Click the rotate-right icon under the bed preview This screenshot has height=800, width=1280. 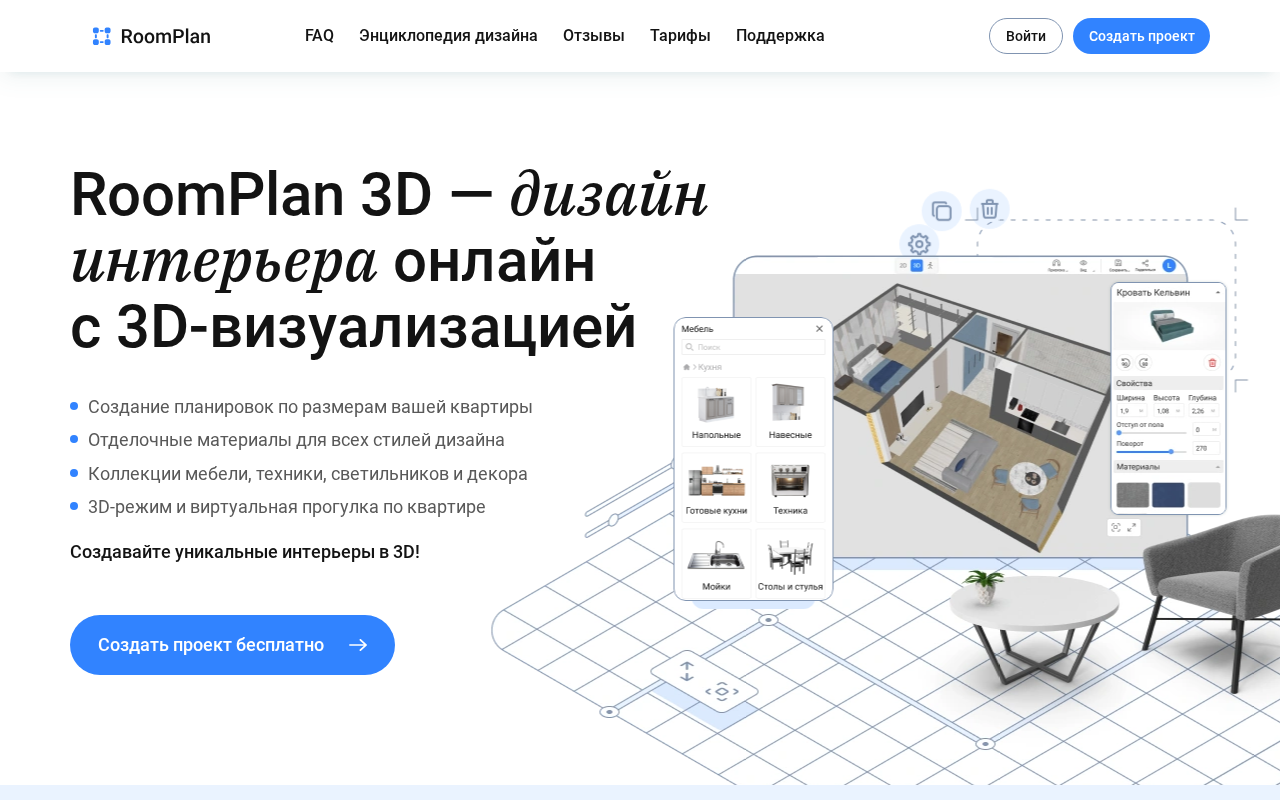pos(1144,363)
